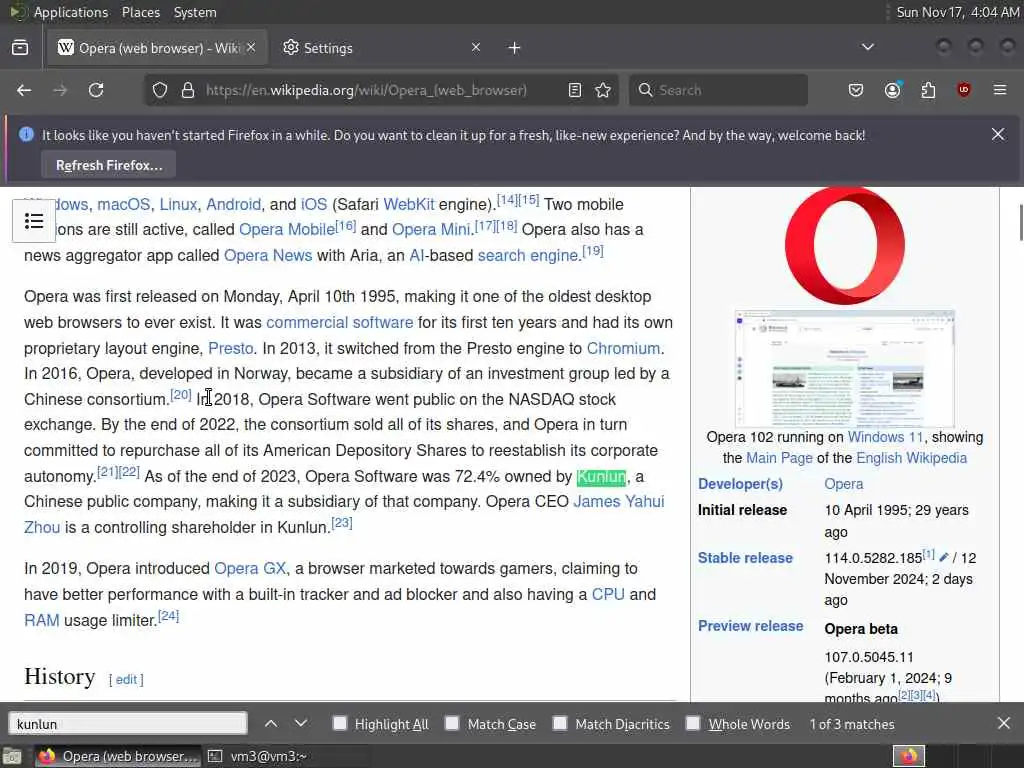Screen dimensions: 1024x768
Task: Dismiss the Firefox refresh notification bar
Action: (998, 135)
